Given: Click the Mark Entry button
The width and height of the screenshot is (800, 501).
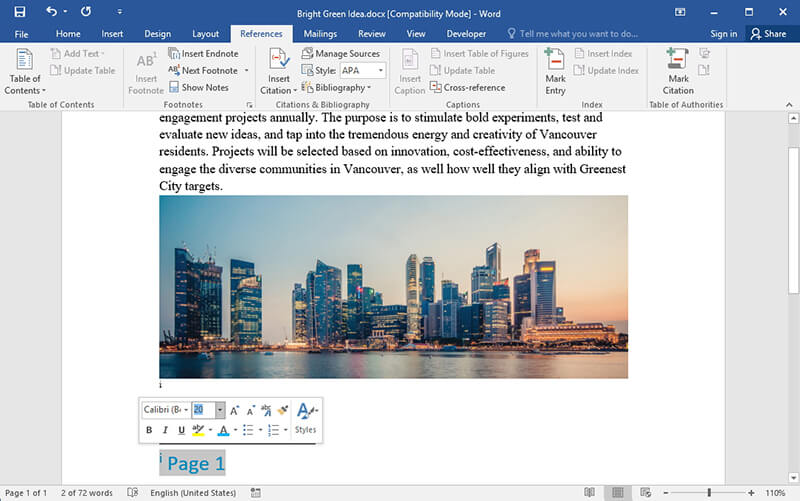Looking at the screenshot, I should pos(555,71).
